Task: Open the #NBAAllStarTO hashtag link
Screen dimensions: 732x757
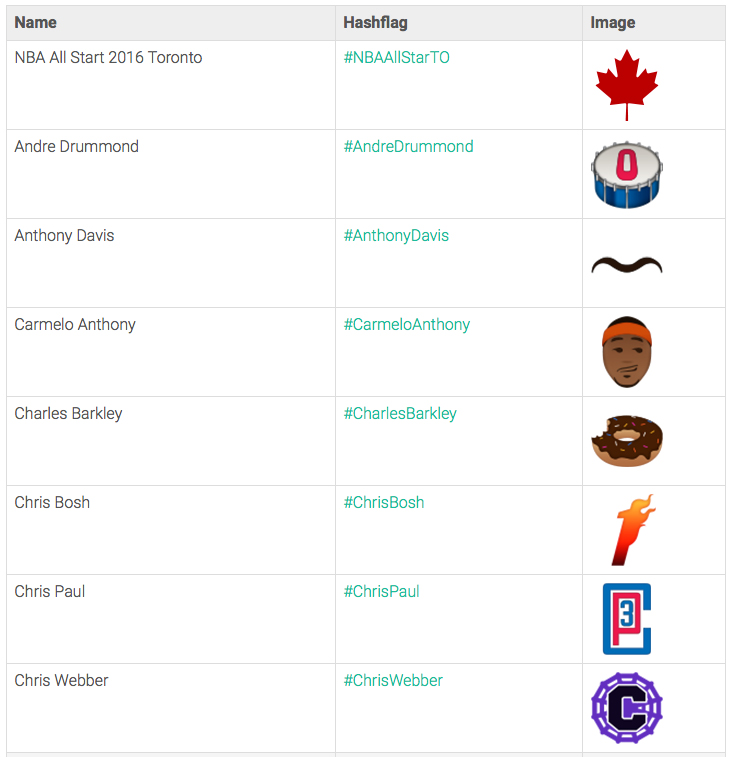Action: click(x=396, y=57)
